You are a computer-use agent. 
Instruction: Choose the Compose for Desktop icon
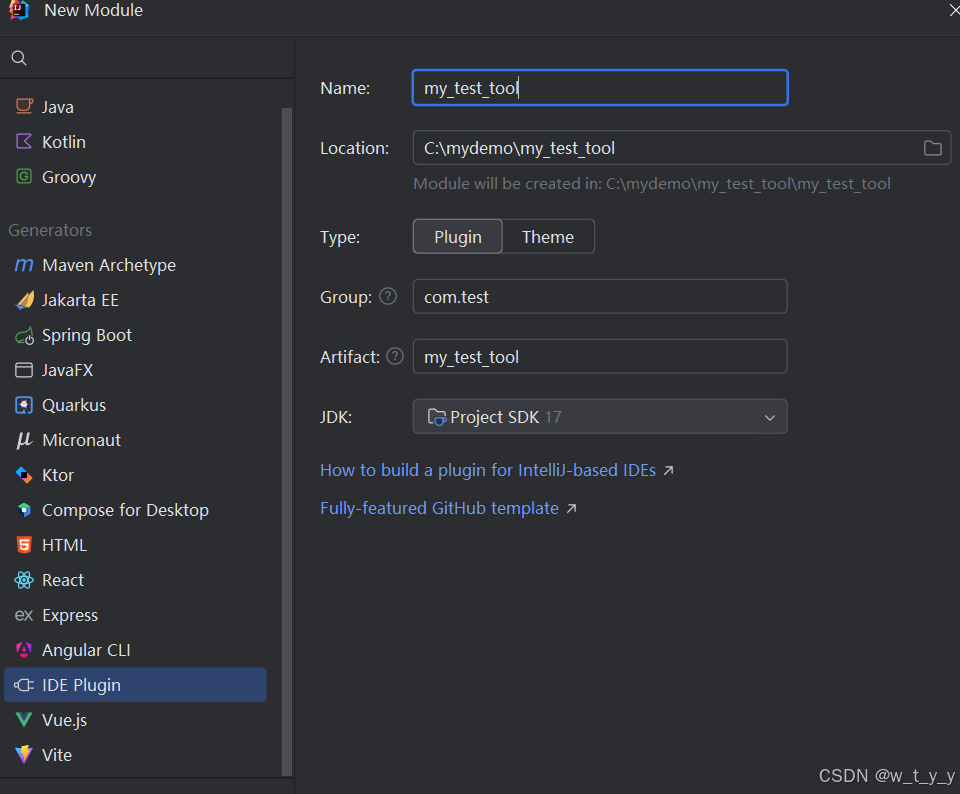click(24, 510)
